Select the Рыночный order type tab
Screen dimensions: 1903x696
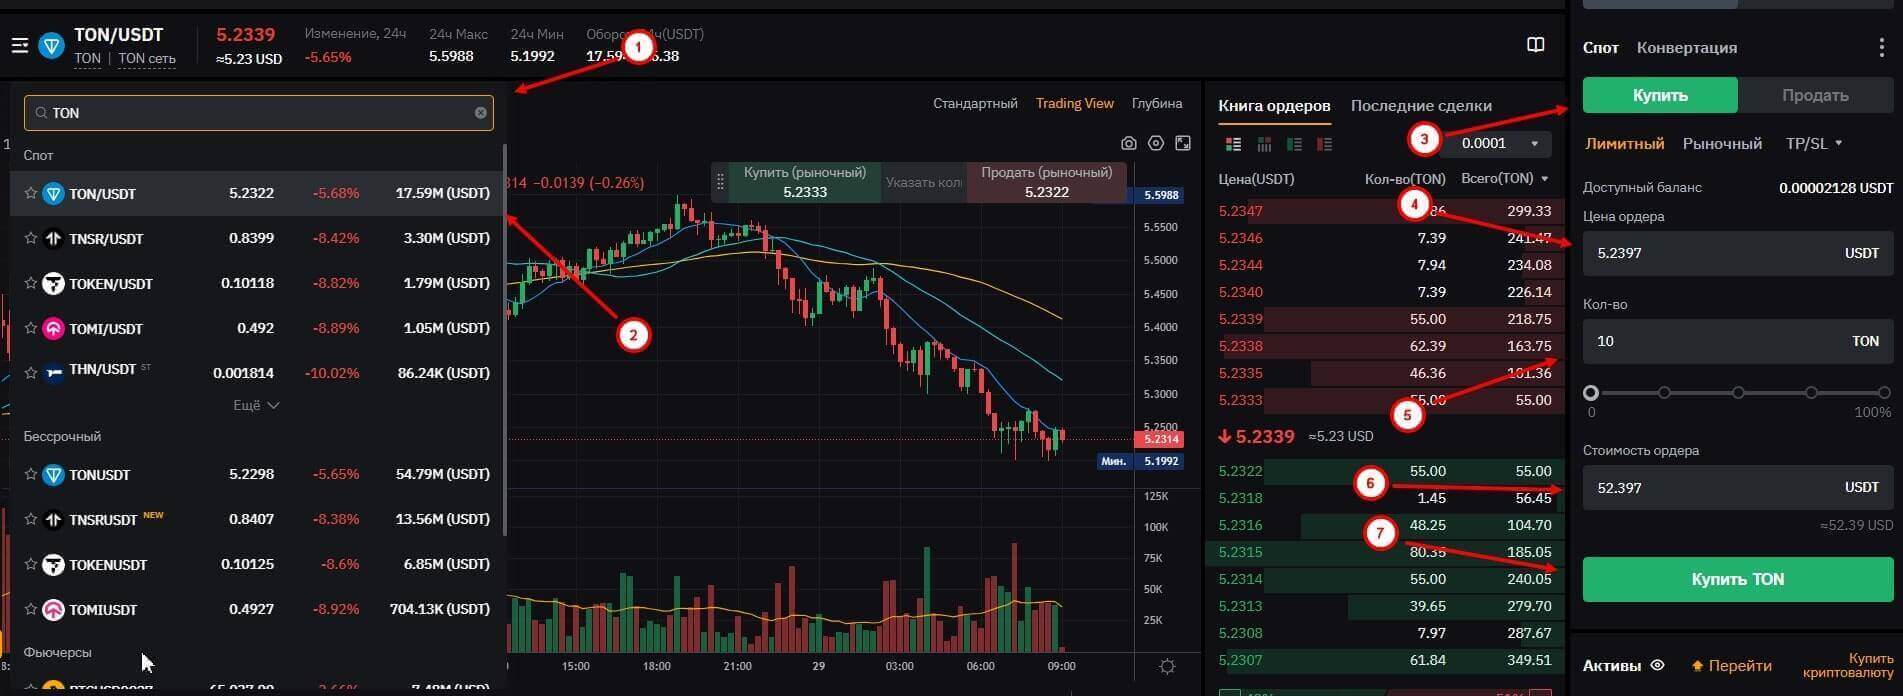[1722, 143]
